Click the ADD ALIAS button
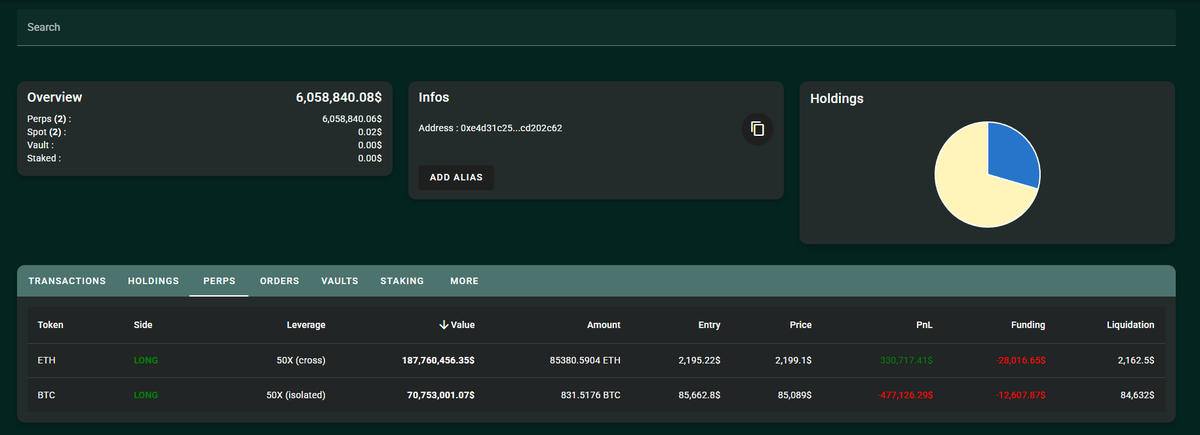The image size is (1200, 435). tap(456, 177)
